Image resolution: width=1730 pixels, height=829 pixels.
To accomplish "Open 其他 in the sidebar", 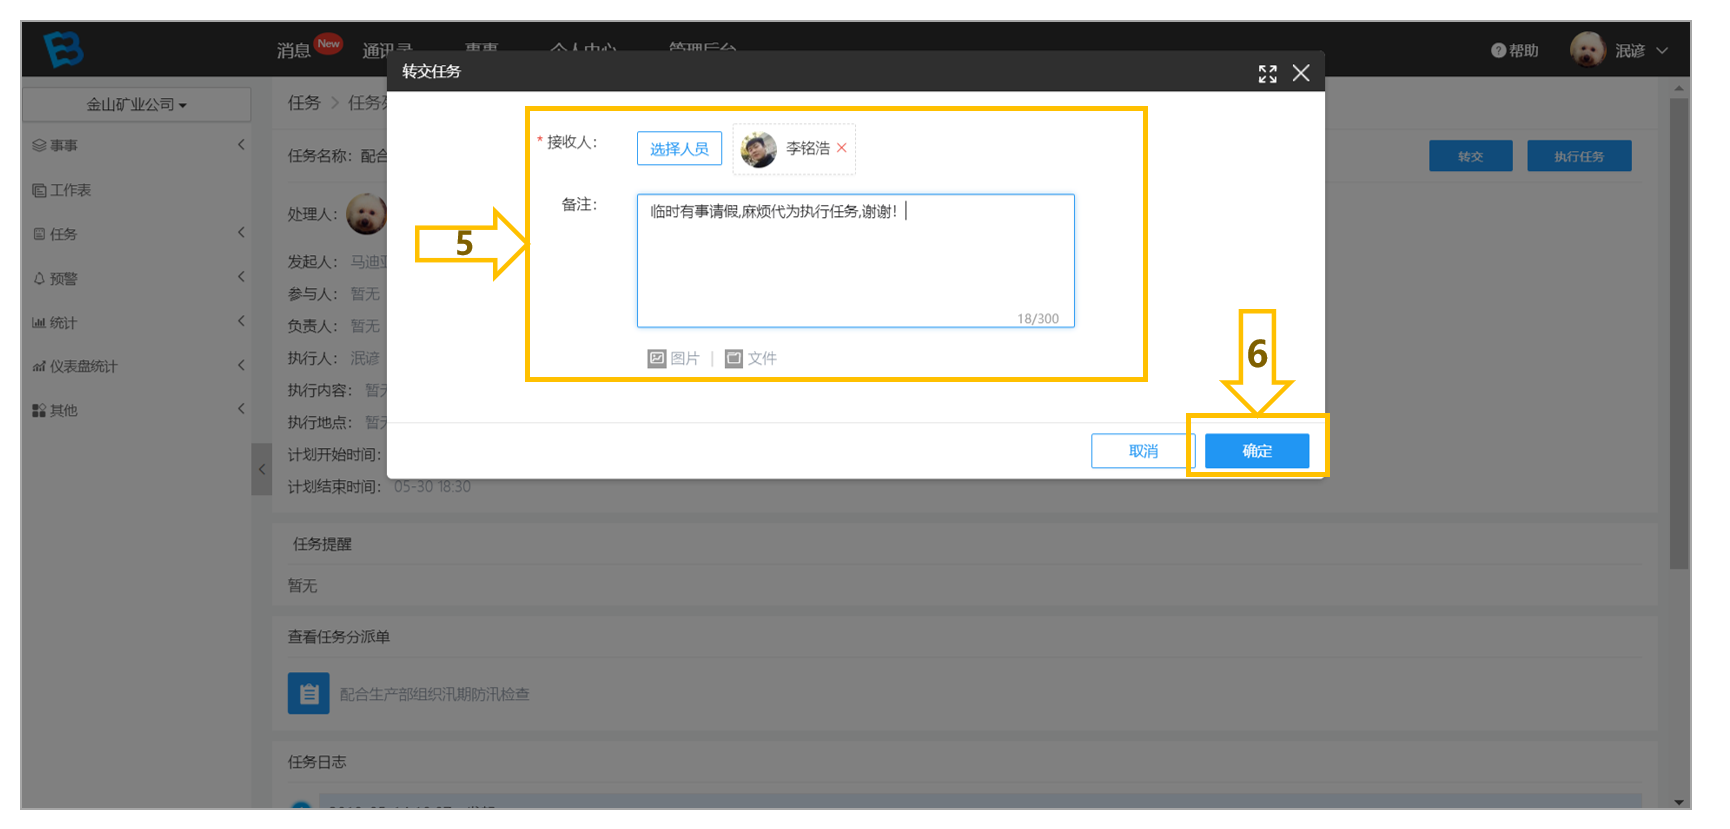I will tap(63, 410).
